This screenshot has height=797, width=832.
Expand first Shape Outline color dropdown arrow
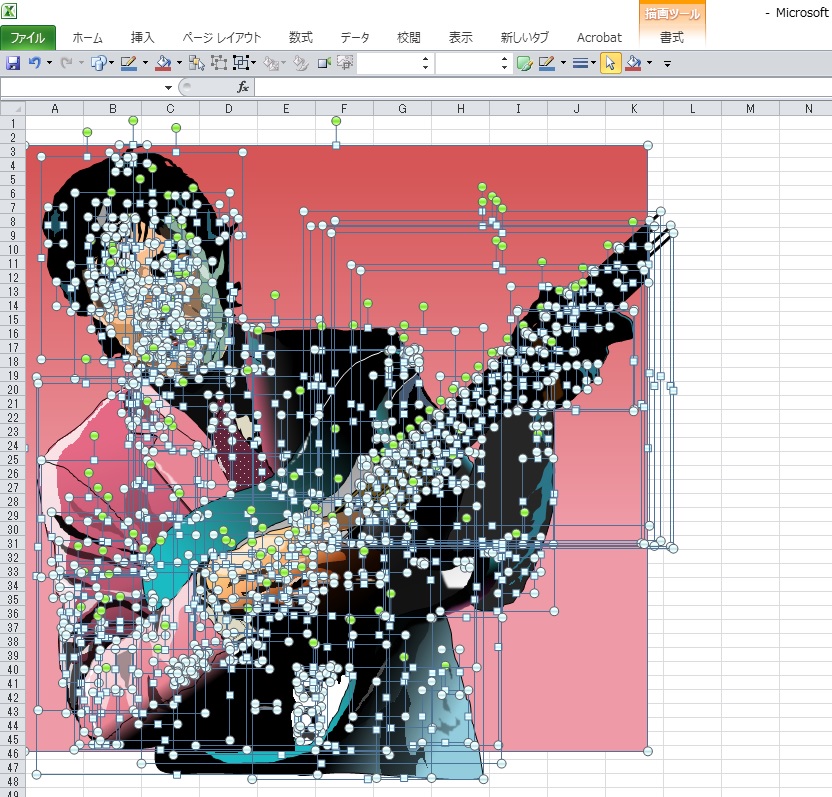[x=145, y=63]
